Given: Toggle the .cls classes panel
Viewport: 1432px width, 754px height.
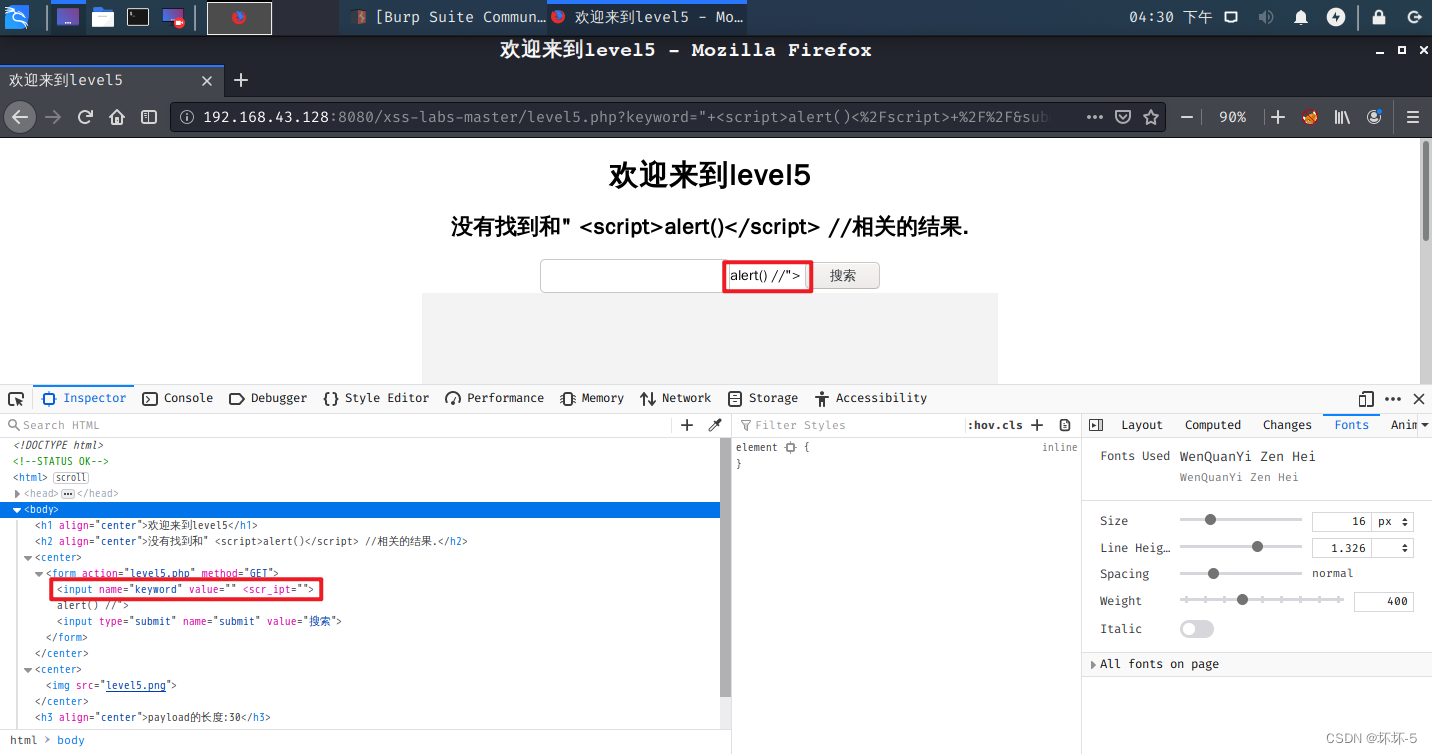Looking at the screenshot, I should click(x=1010, y=425).
